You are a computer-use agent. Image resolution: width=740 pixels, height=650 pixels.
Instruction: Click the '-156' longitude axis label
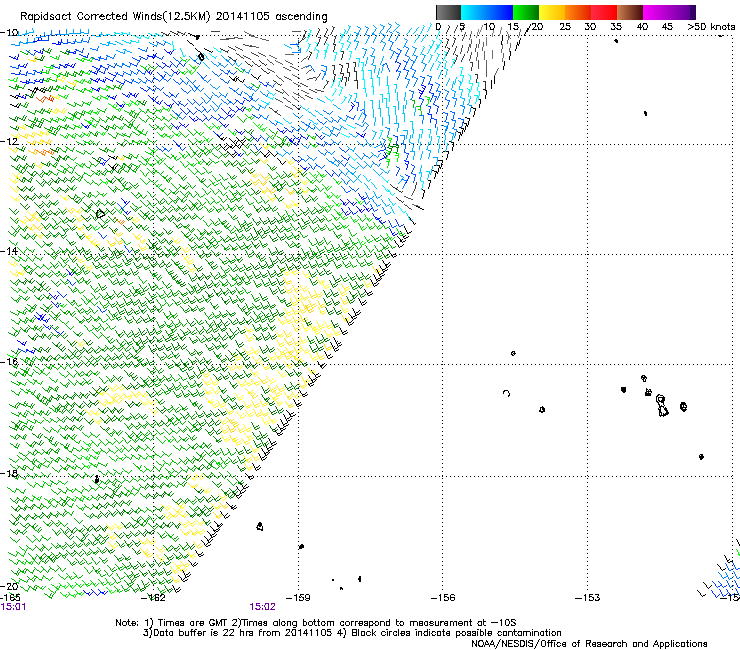(x=443, y=598)
